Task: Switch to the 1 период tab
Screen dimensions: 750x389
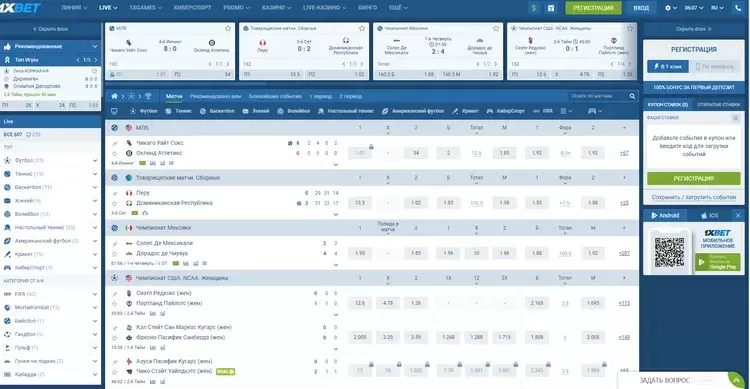Action: 320,96
